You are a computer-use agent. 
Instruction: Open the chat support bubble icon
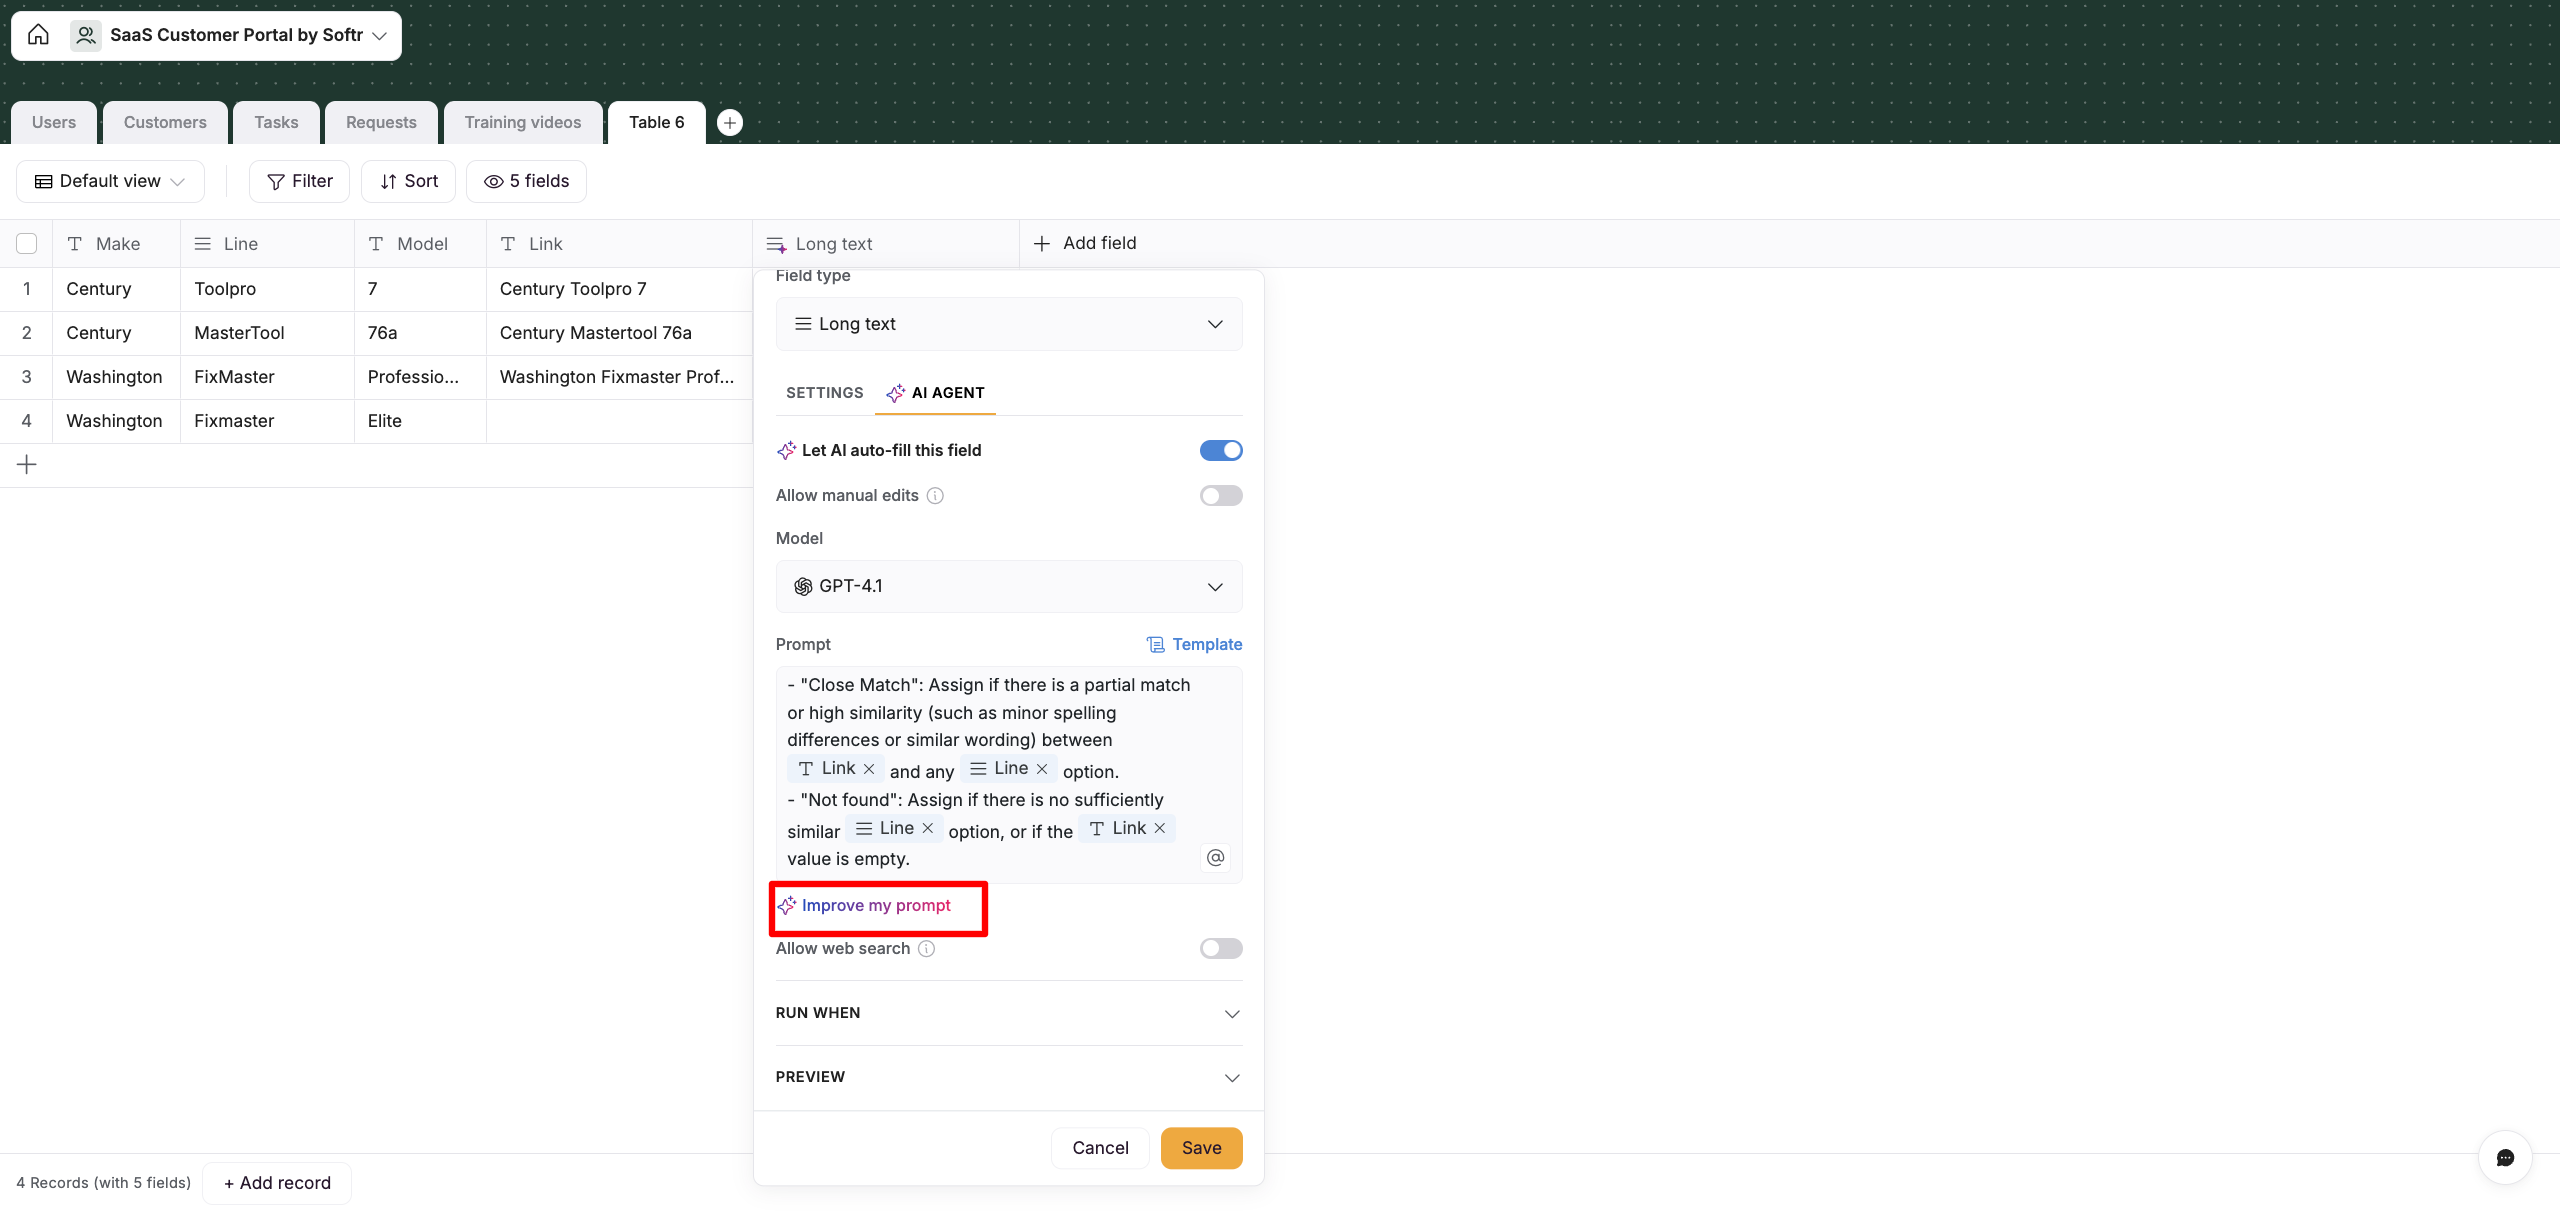click(x=2505, y=1157)
